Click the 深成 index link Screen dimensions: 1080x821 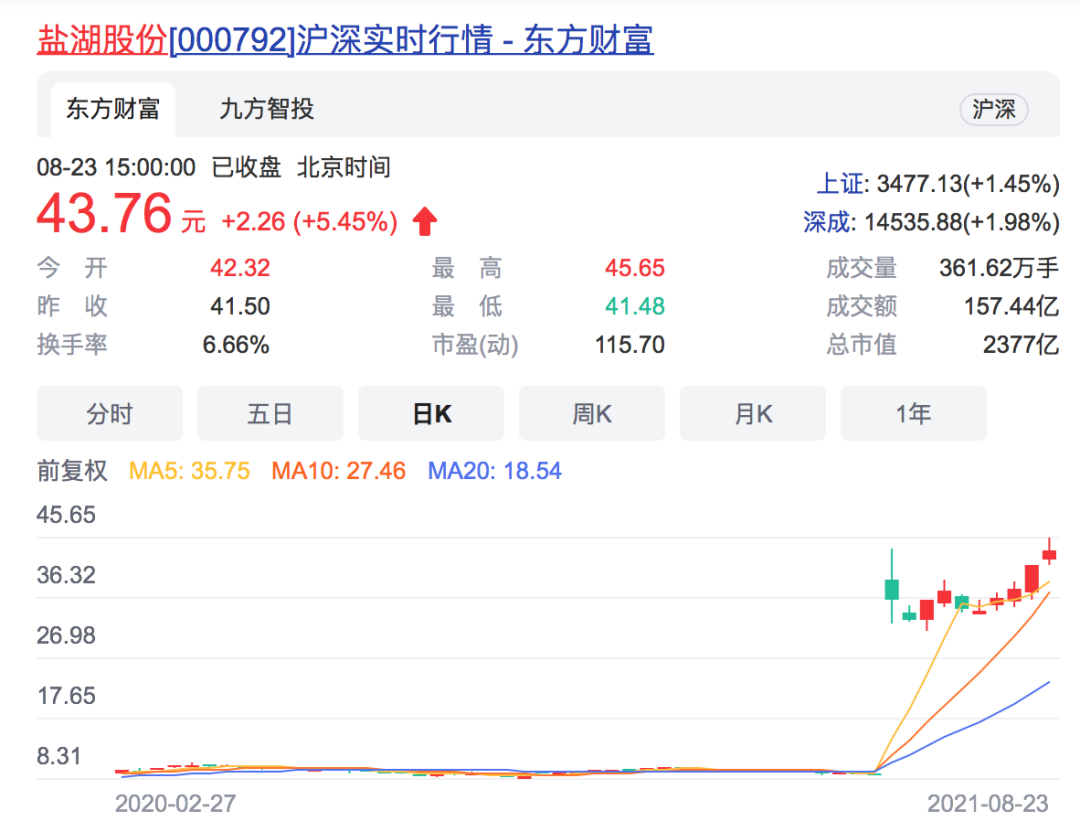pos(827,222)
